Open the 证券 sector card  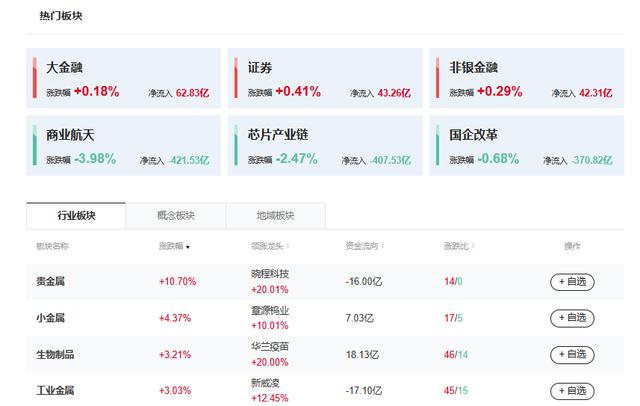pyautogui.click(x=325, y=78)
